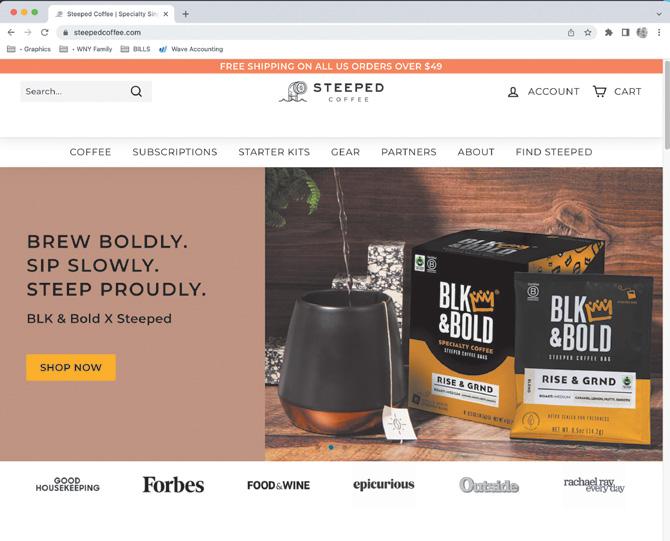
Task: Toggle the browser side panel icon
Action: [625, 32]
